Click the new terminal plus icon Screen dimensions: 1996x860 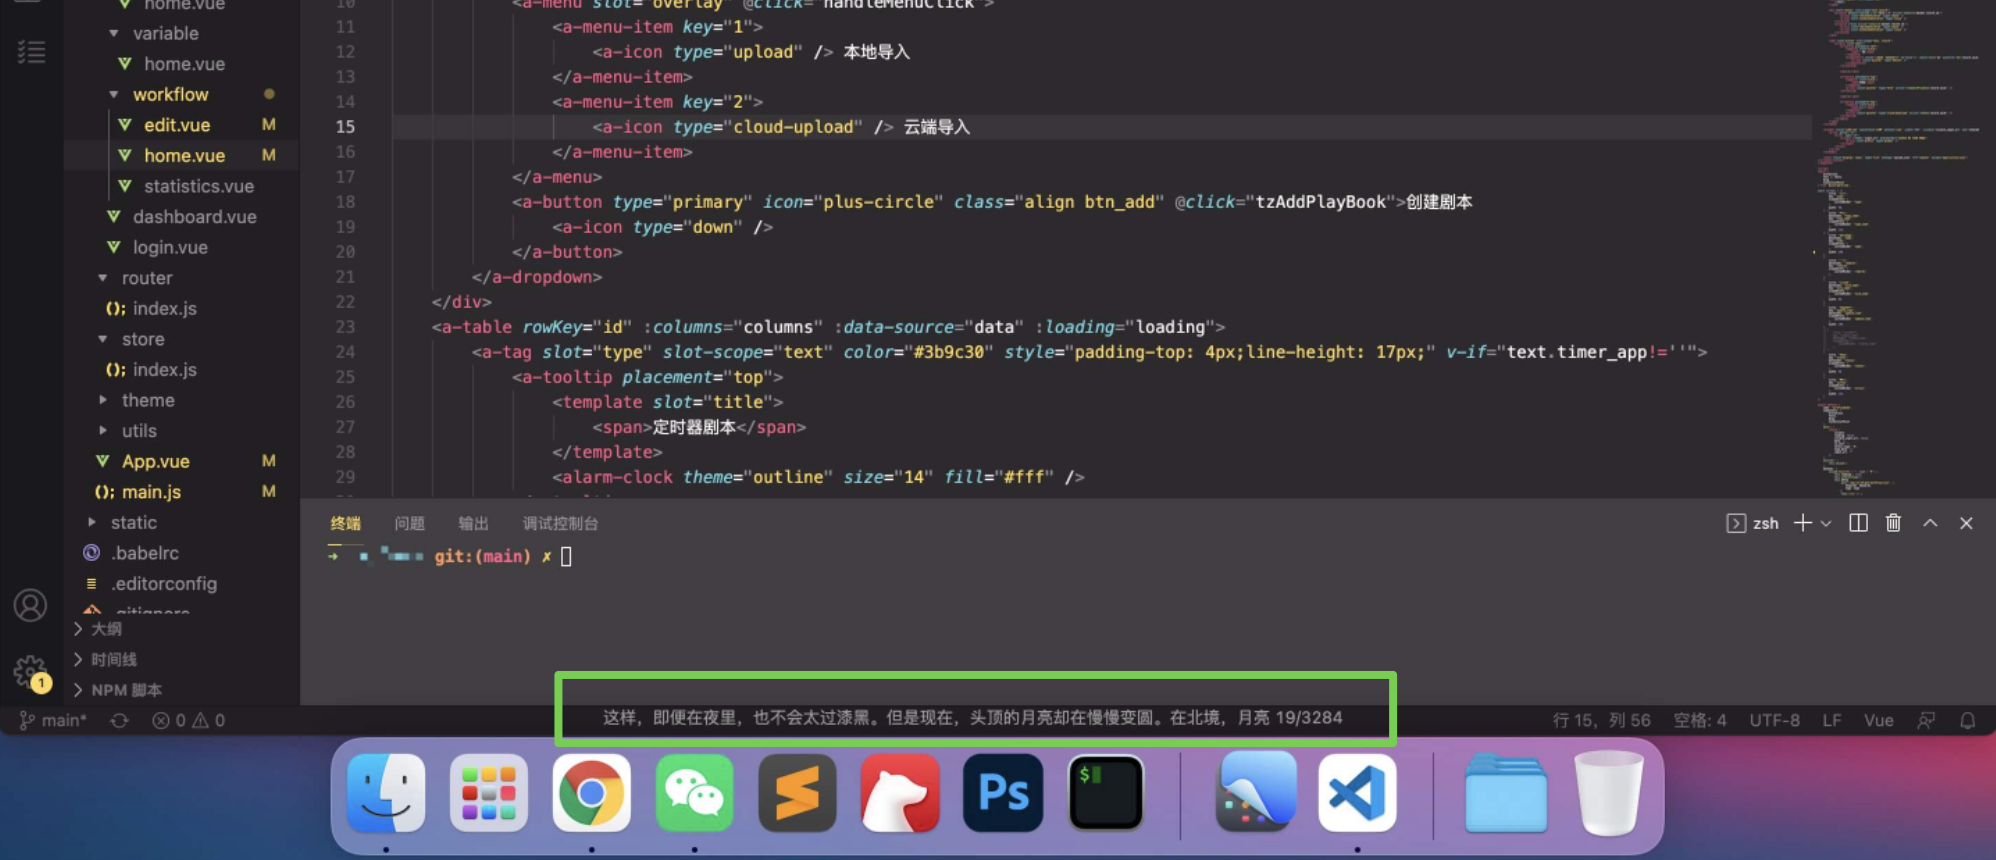[1802, 523]
